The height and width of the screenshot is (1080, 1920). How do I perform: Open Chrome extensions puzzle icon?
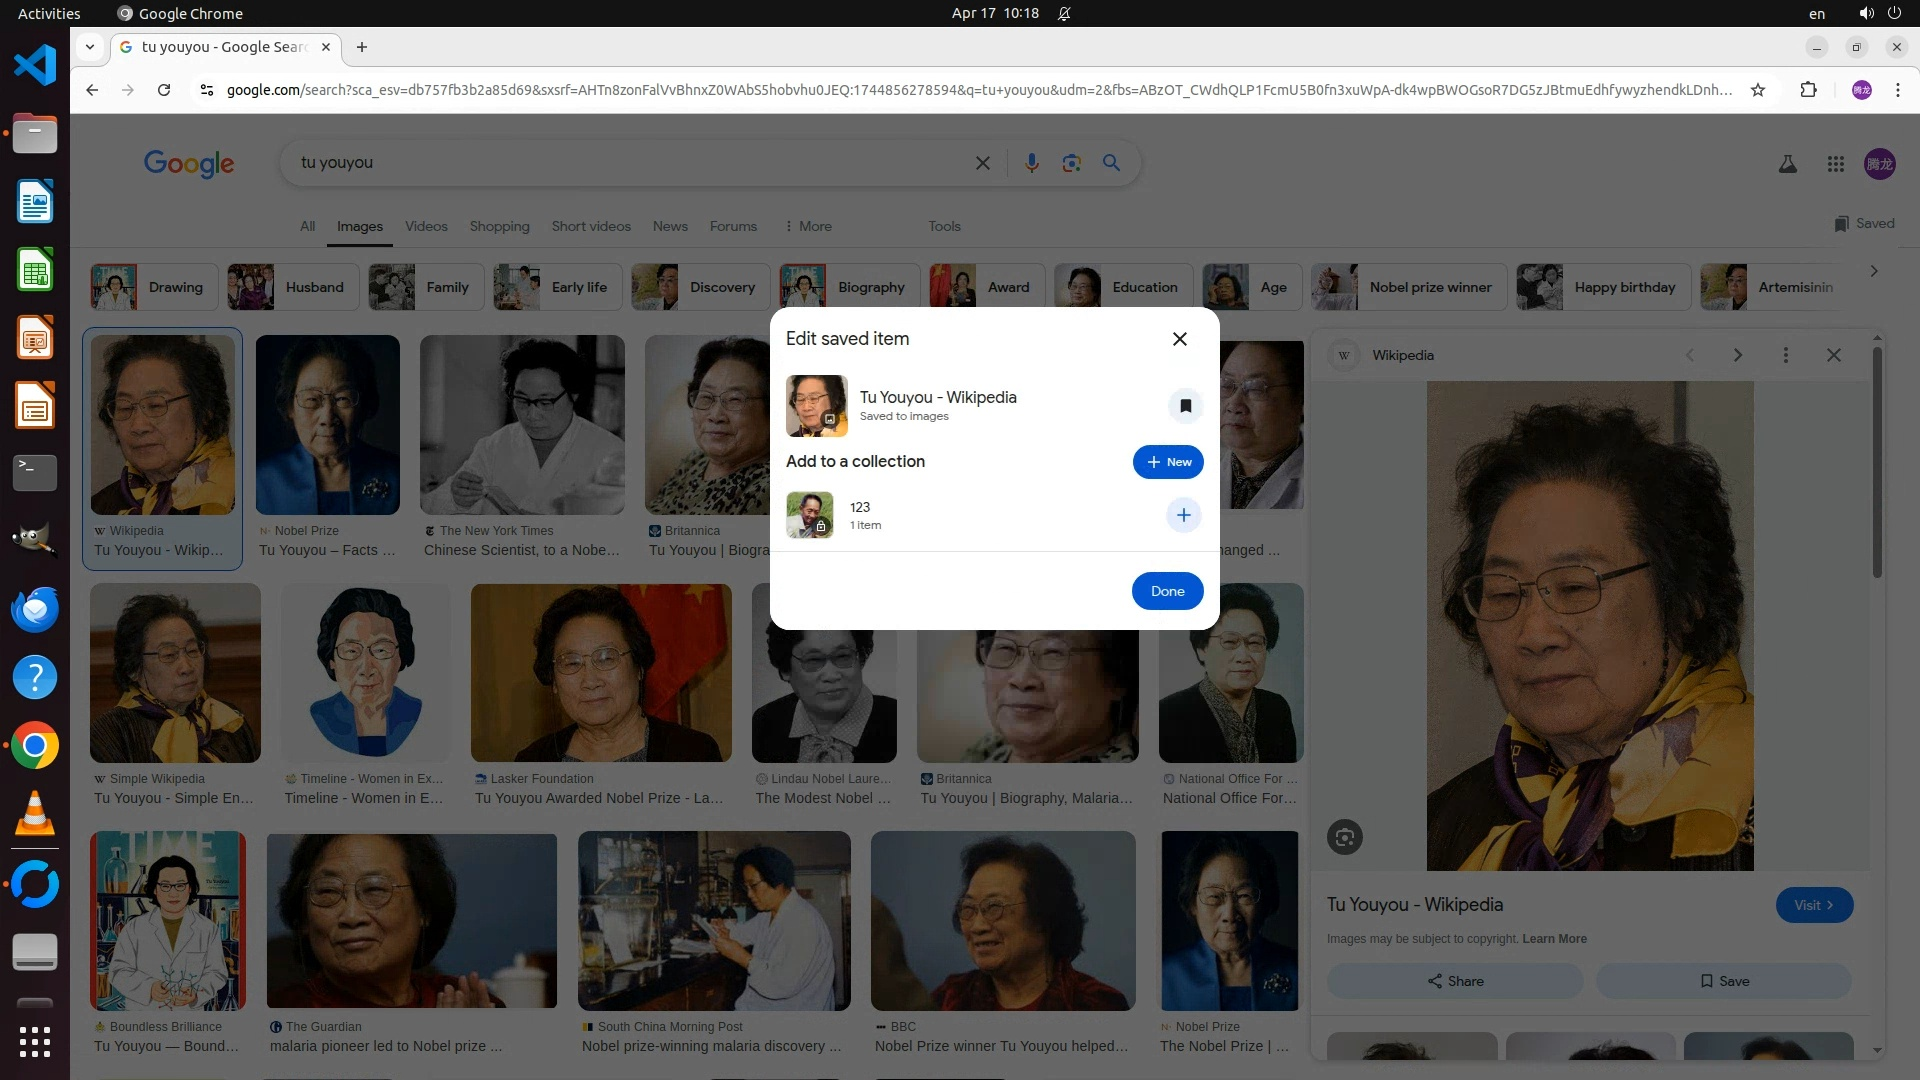[1808, 90]
